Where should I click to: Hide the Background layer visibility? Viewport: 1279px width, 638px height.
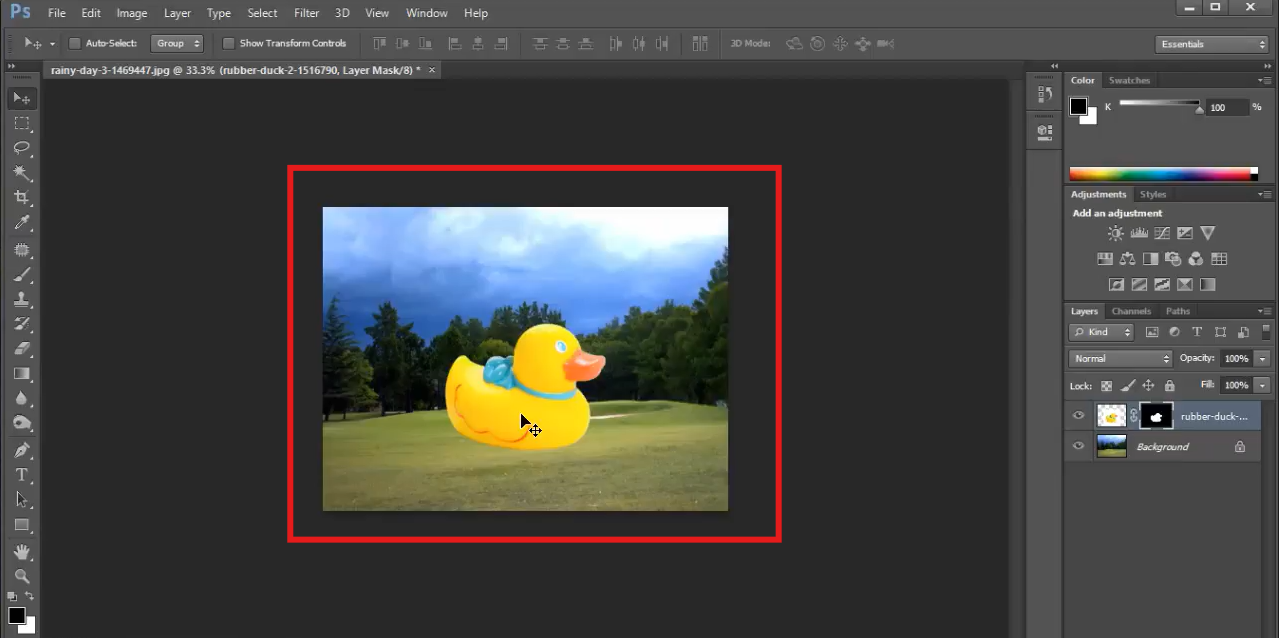pos(1078,447)
